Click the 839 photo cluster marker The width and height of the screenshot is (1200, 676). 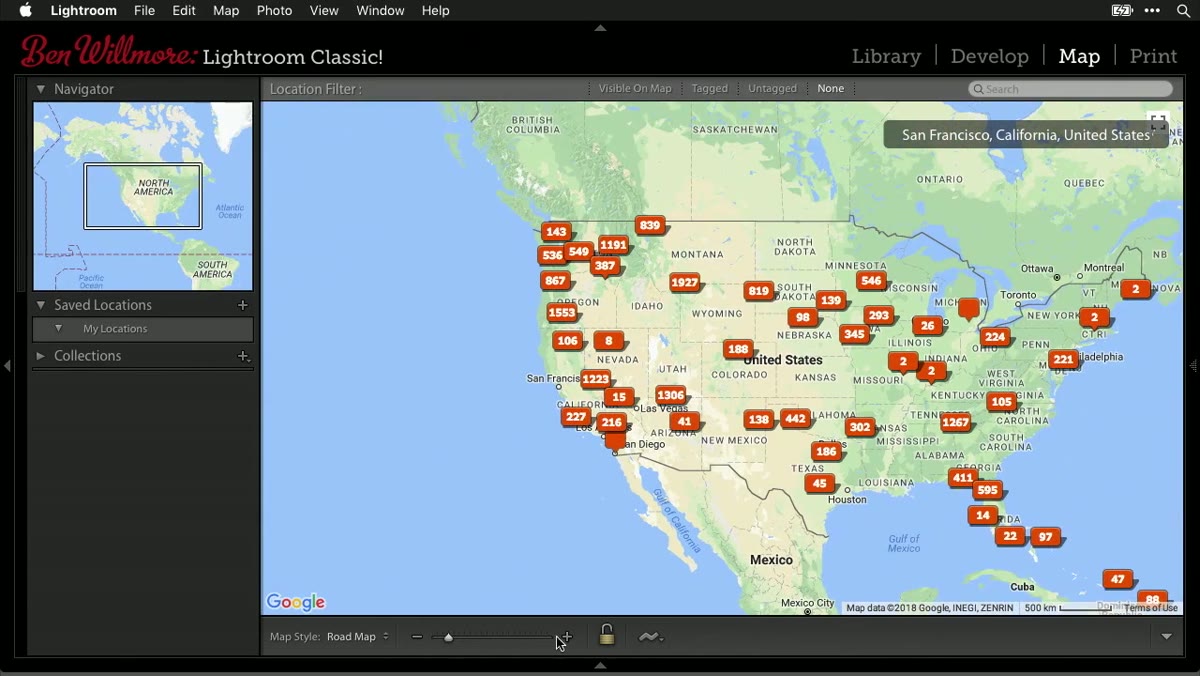pos(650,226)
